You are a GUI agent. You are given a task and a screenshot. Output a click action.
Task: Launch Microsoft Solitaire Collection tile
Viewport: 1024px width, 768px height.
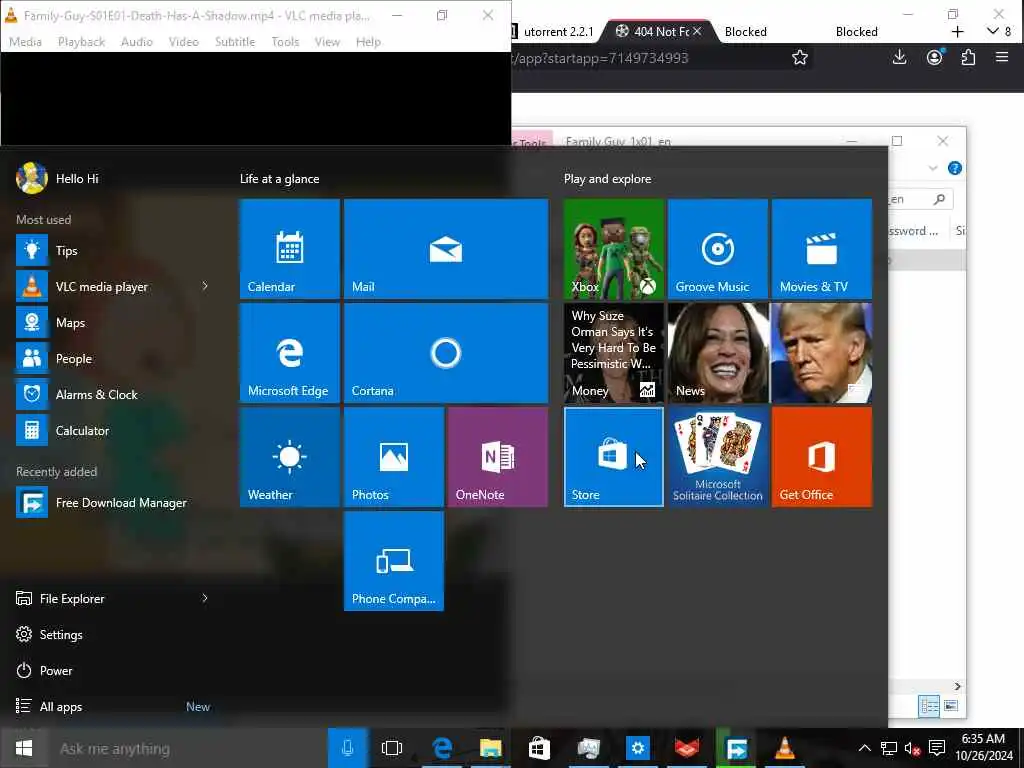pyautogui.click(x=718, y=457)
